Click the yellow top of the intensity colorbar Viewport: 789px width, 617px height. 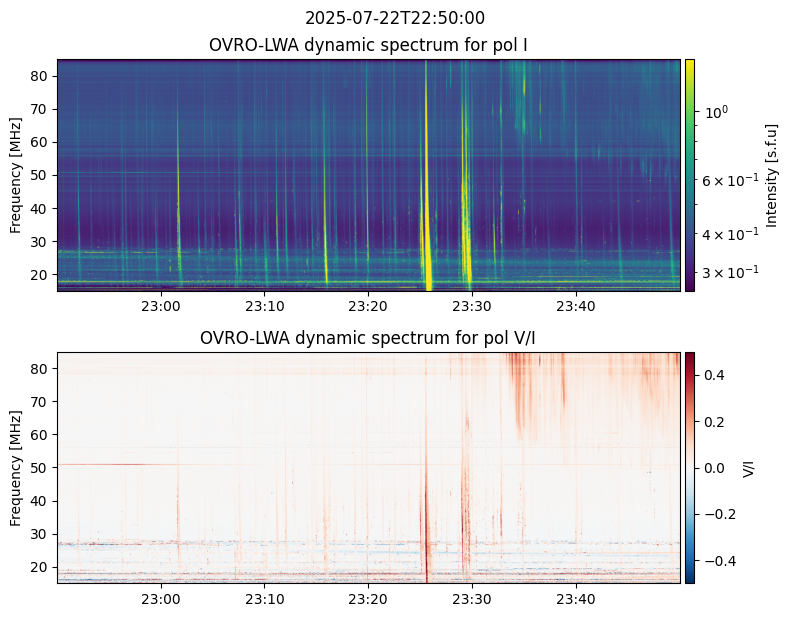tap(690, 64)
